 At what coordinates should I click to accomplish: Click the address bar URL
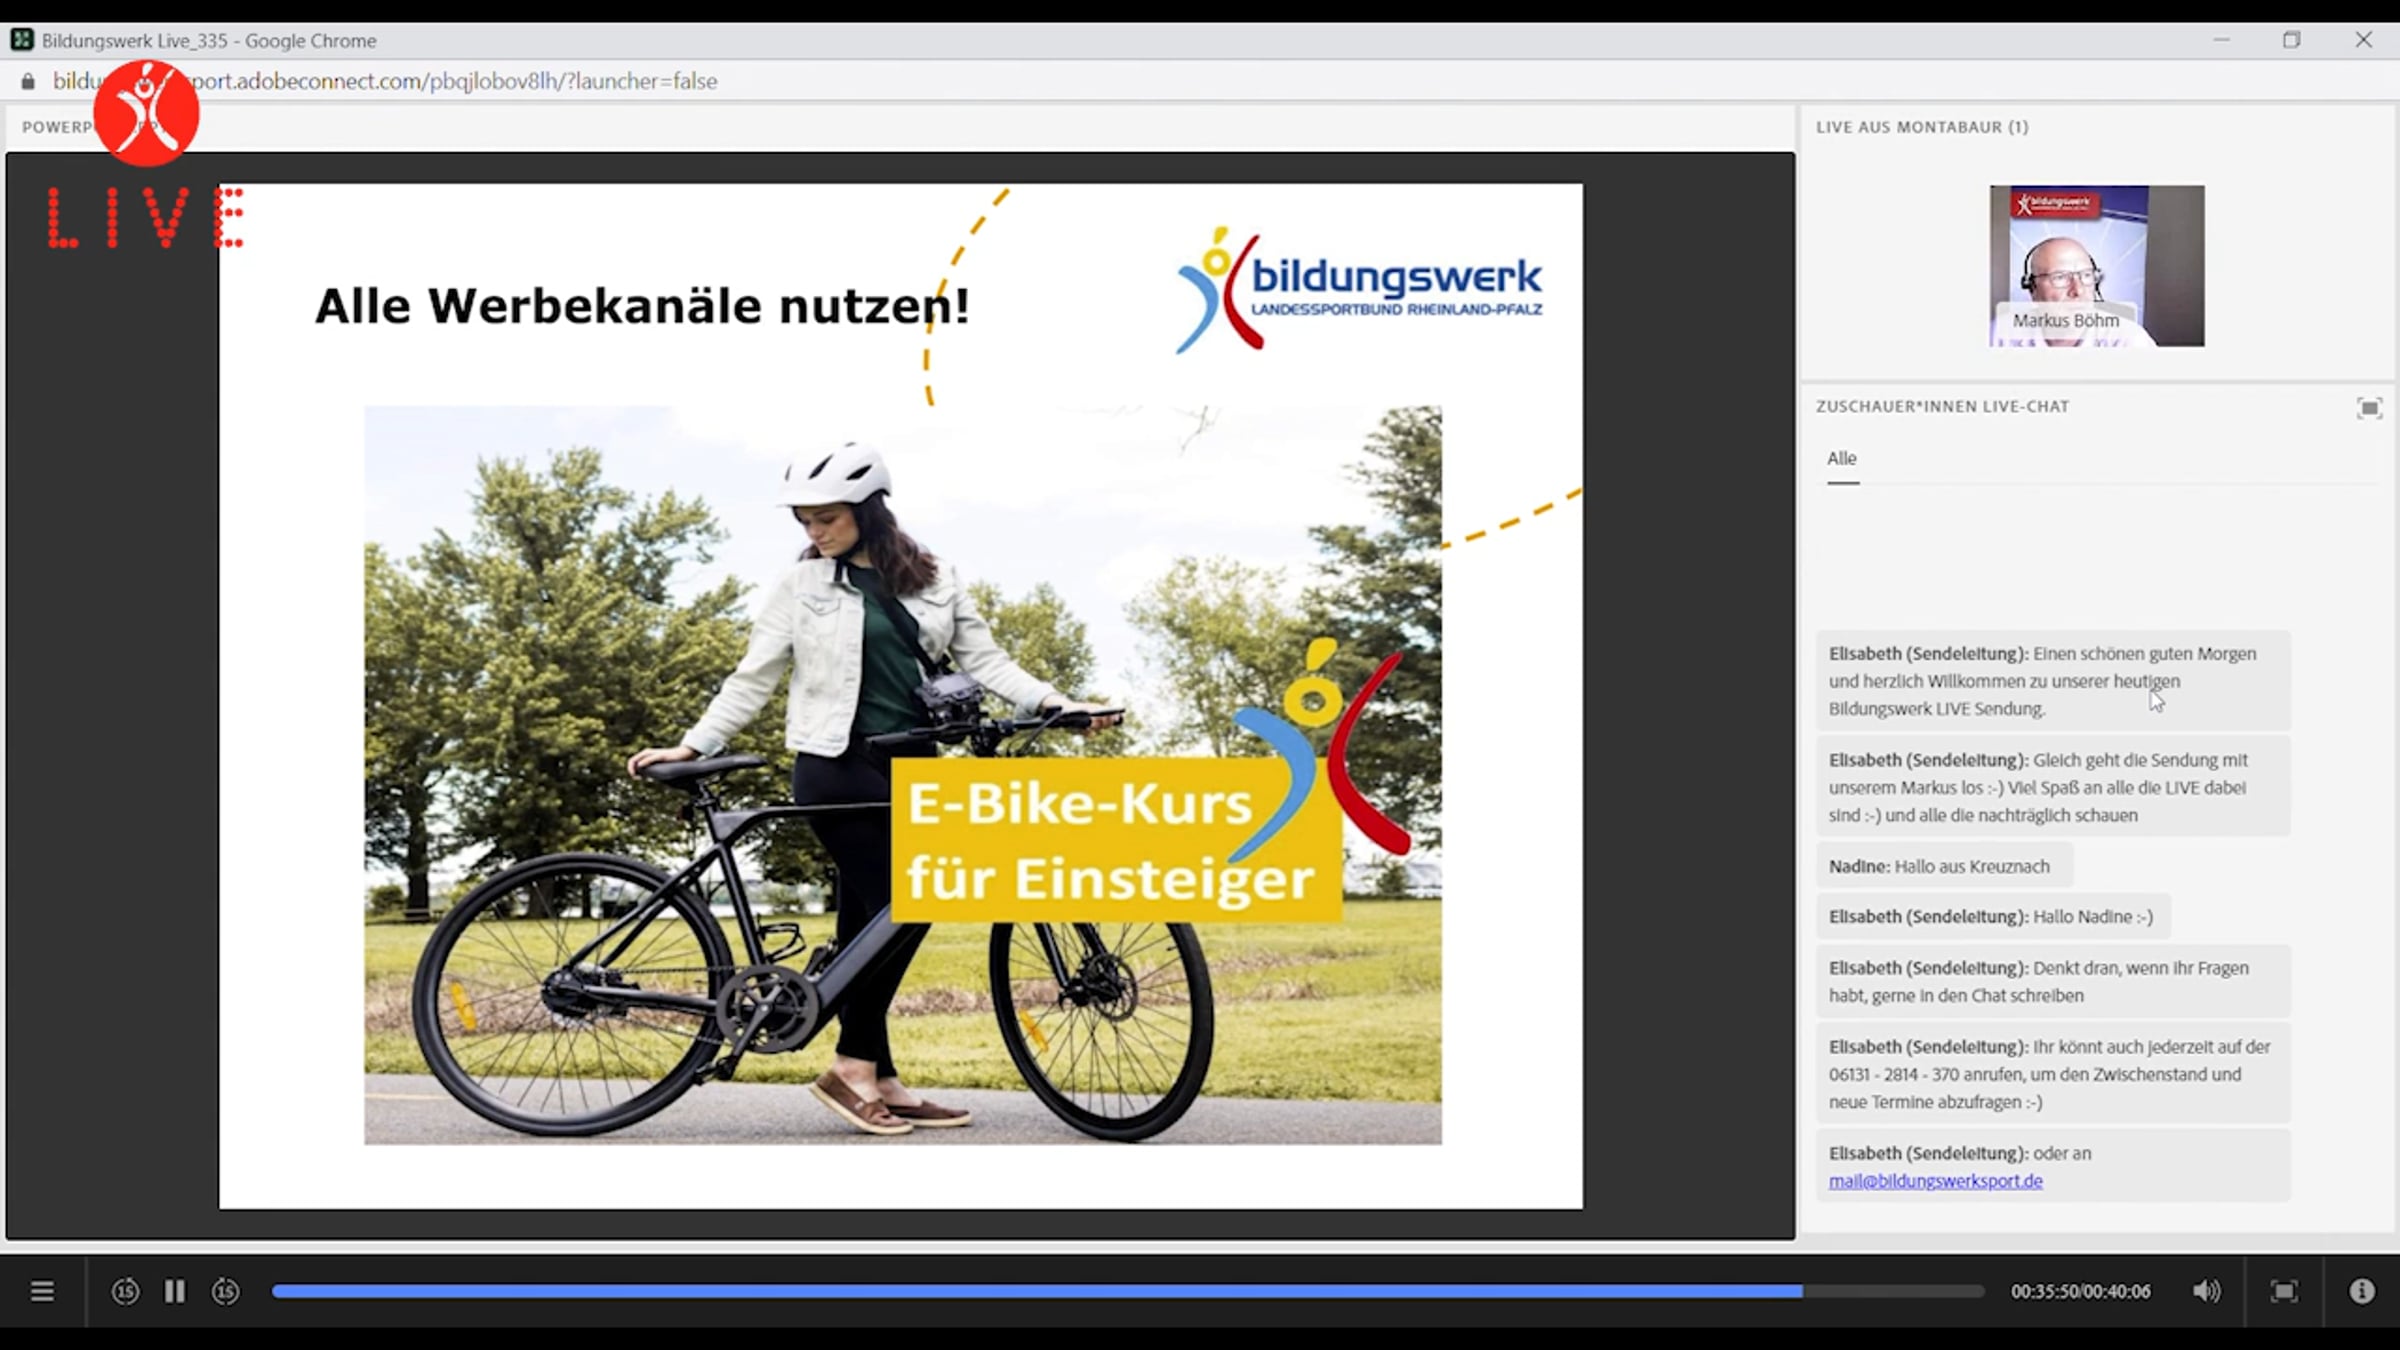click(450, 81)
